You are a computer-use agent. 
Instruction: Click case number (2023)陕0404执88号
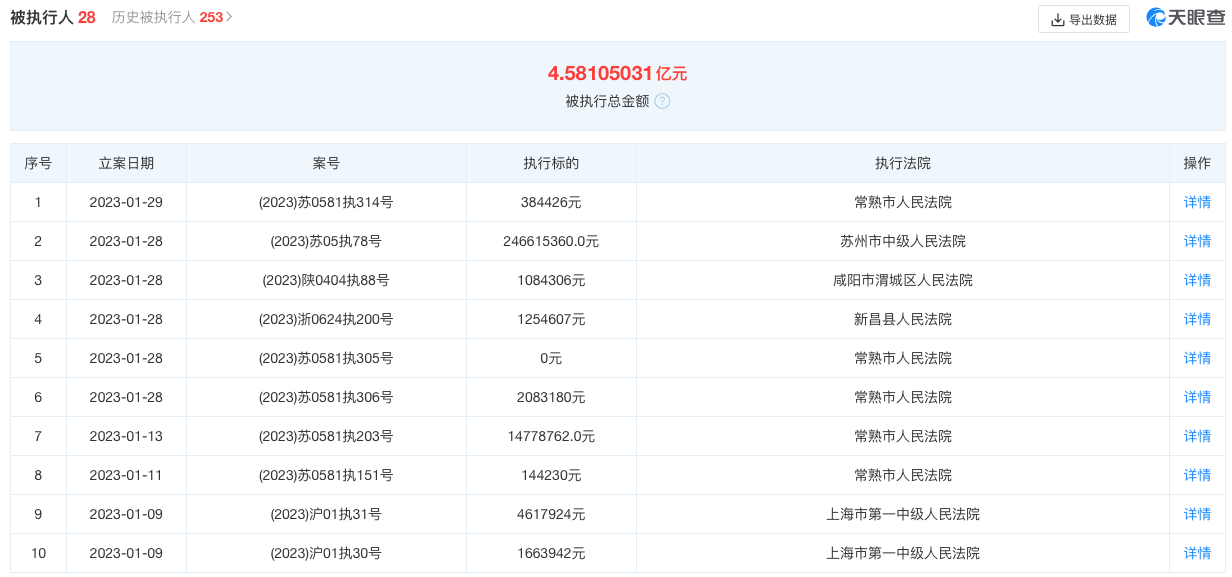click(326, 280)
